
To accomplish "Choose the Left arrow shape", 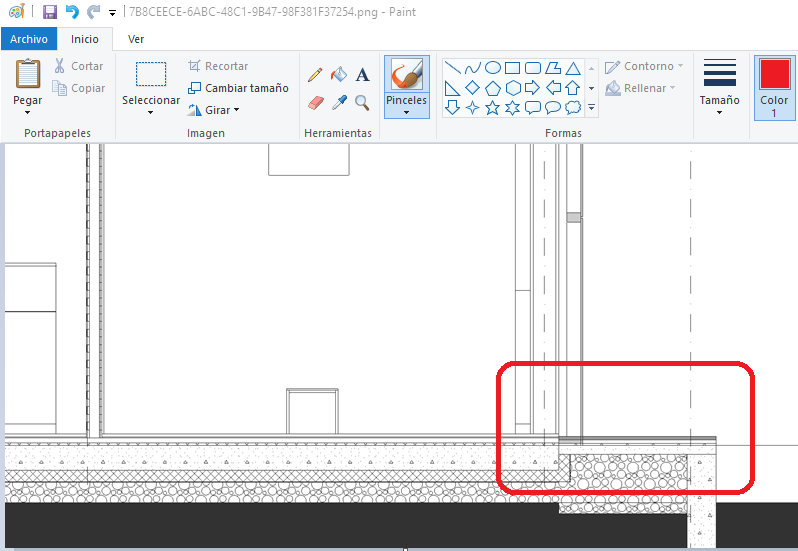I will [x=553, y=88].
